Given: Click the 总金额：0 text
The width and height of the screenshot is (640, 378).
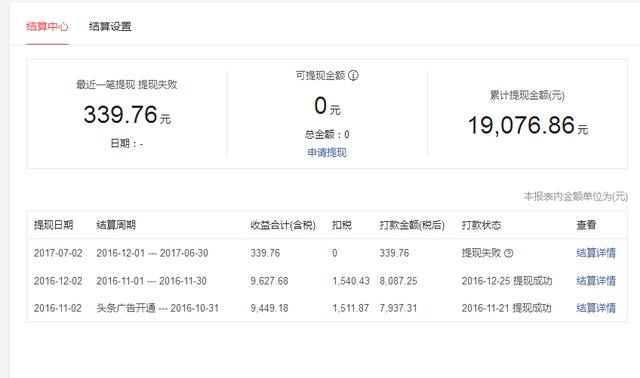Looking at the screenshot, I should click(327, 134).
